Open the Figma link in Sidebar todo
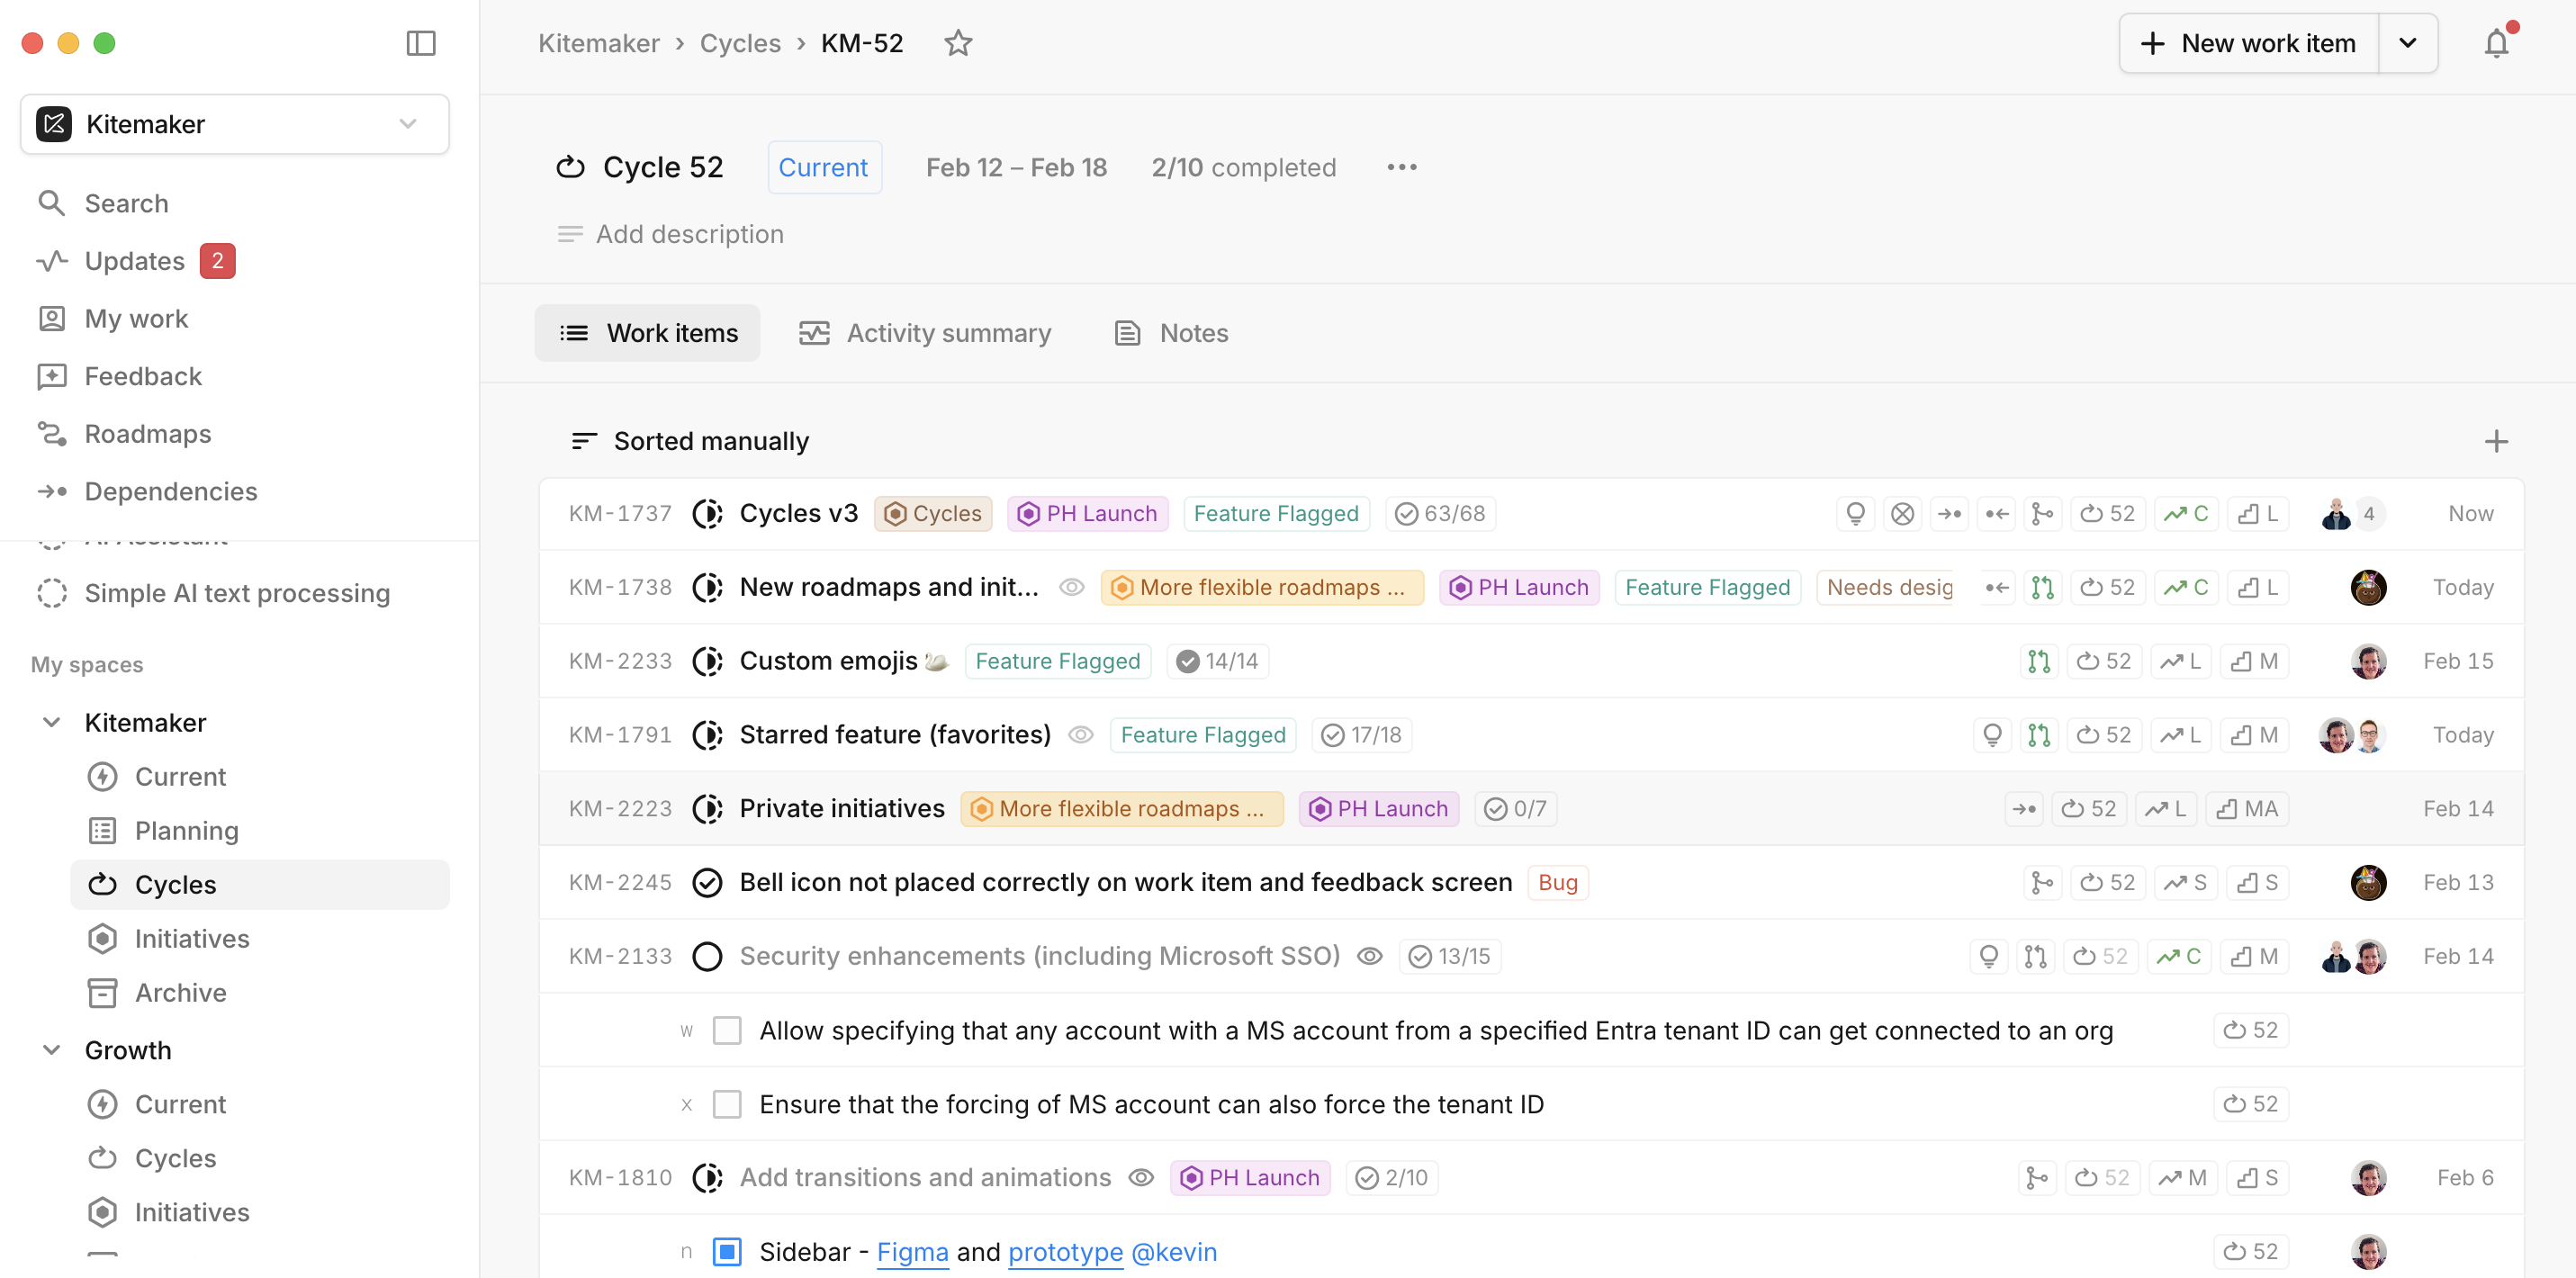Image resolution: width=2576 pixels, height=1278 pixels. coord(912,1251)
